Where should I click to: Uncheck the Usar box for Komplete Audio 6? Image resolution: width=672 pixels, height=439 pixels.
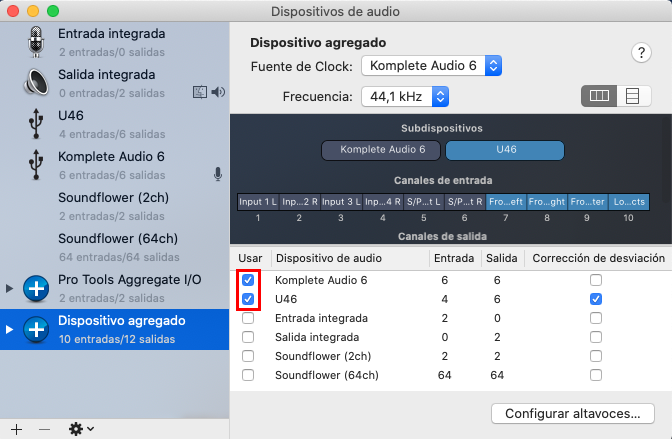[x=247, y=280]
